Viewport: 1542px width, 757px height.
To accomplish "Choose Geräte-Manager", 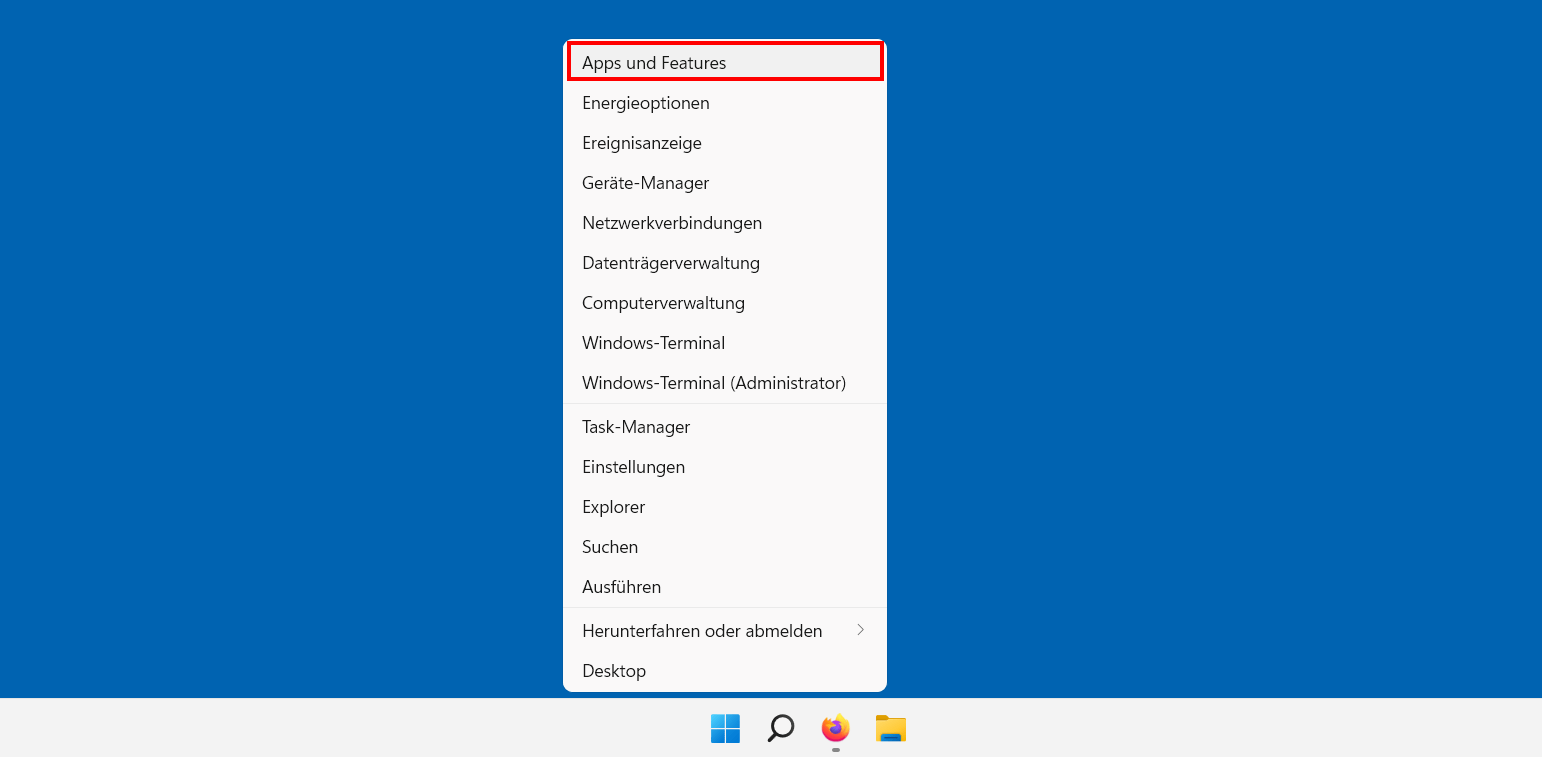I will 725,183.
